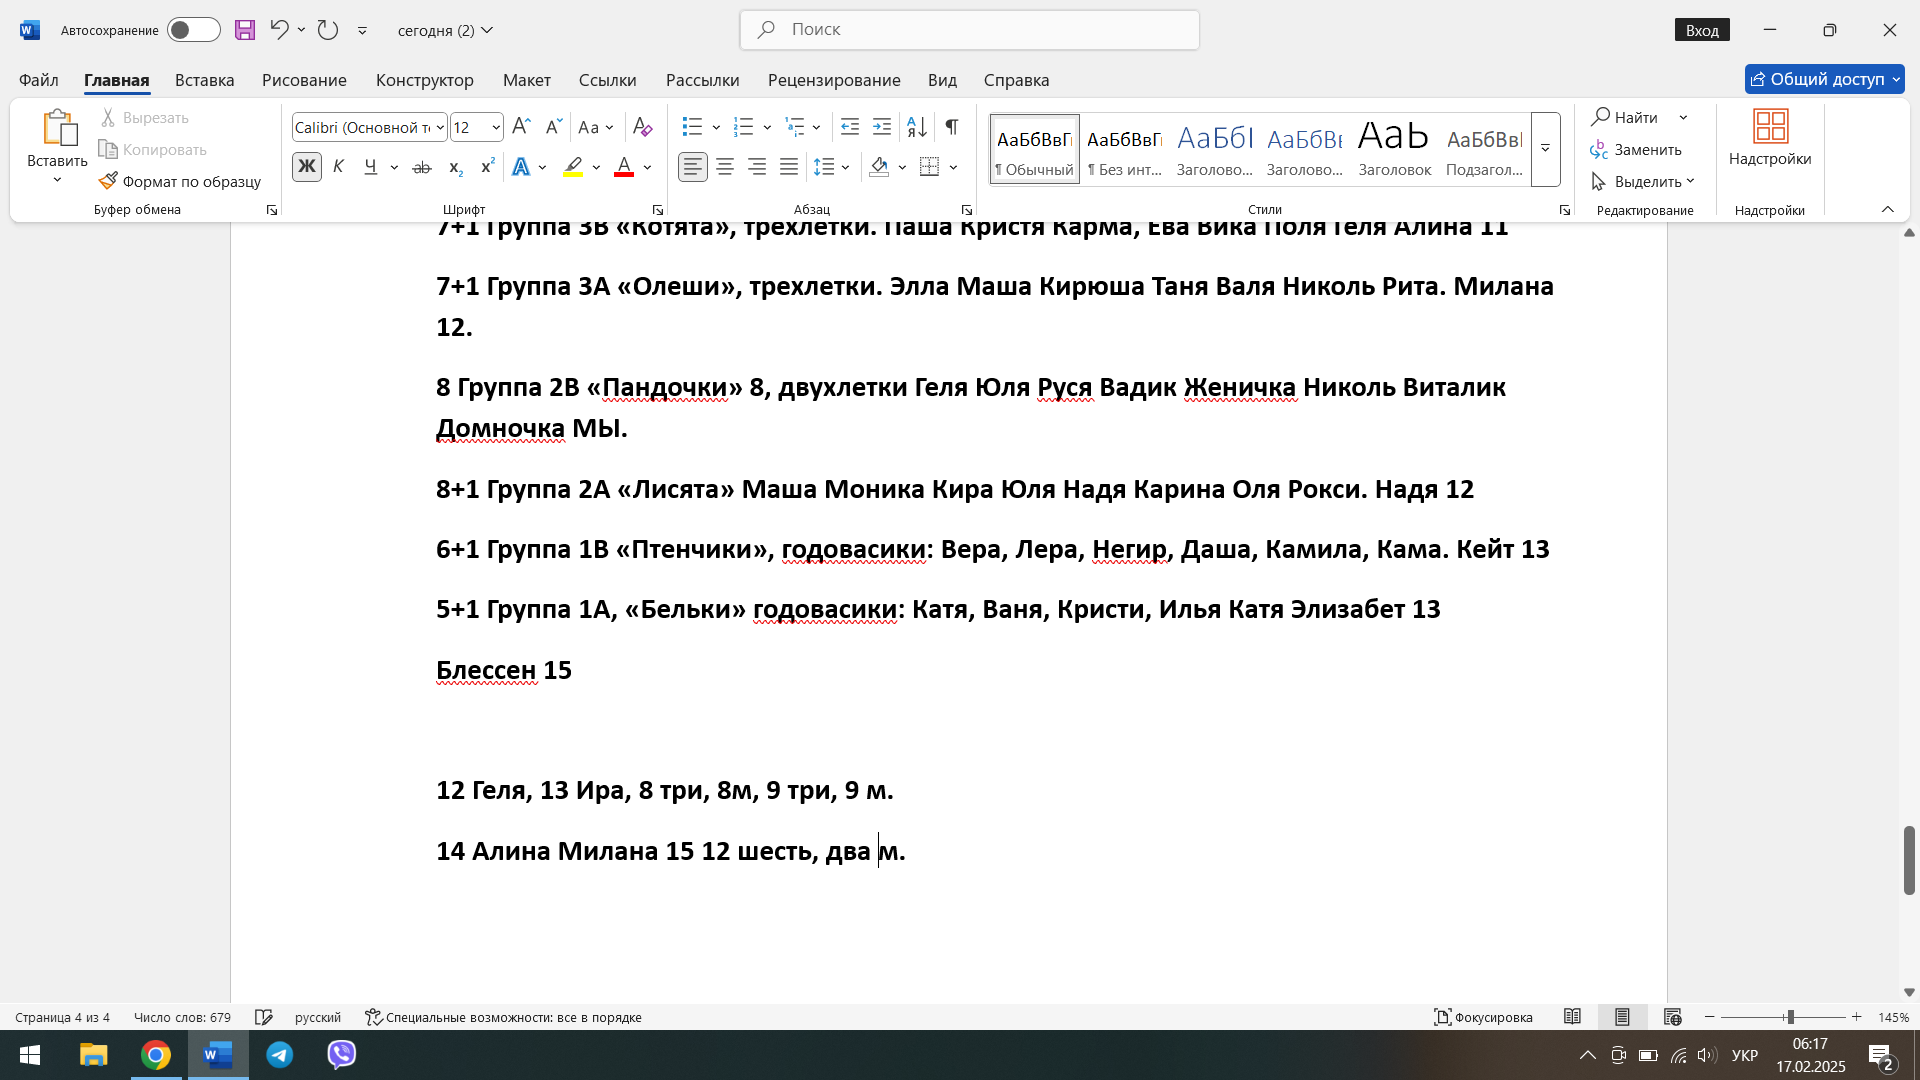Click the Поиск search box
The height and width of the screenshot is (1080, 1920).
click(969, 30)
